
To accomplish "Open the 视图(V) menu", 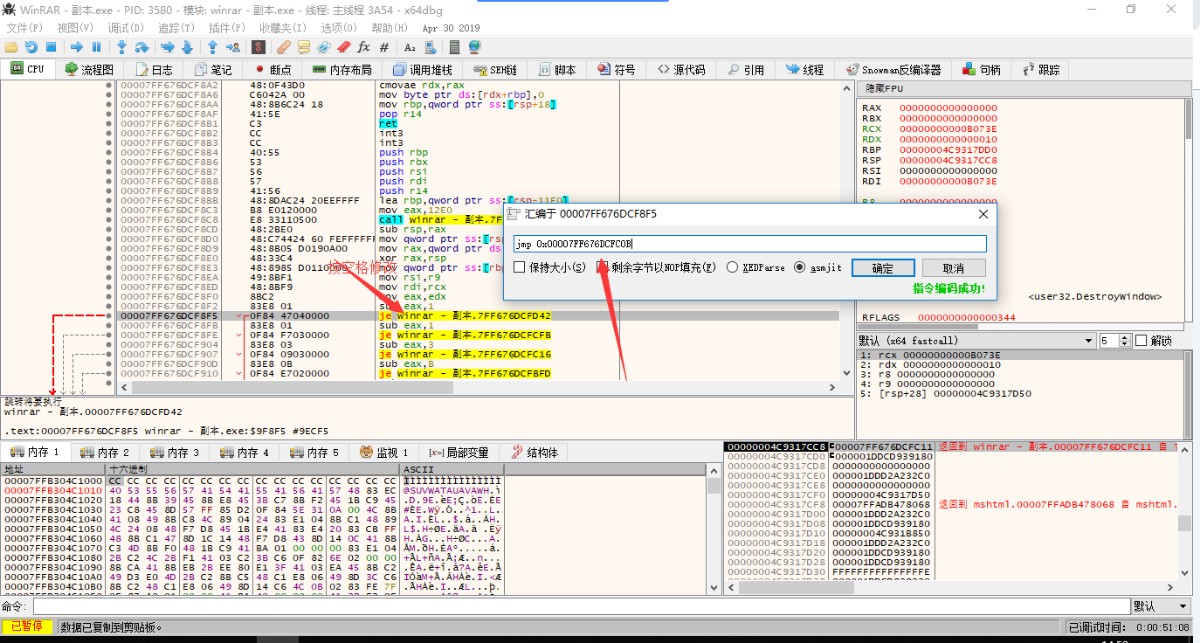I will (75, 28).
